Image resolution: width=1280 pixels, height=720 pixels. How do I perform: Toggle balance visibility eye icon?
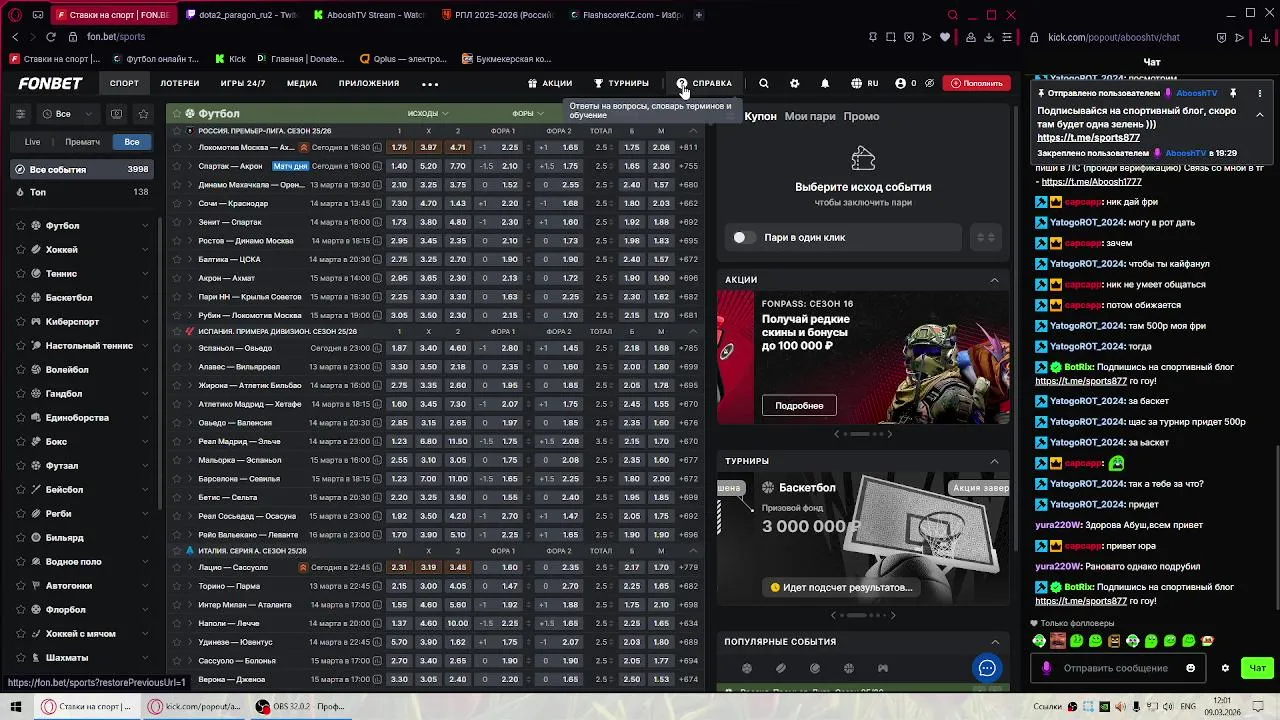[x=930, y=83]
